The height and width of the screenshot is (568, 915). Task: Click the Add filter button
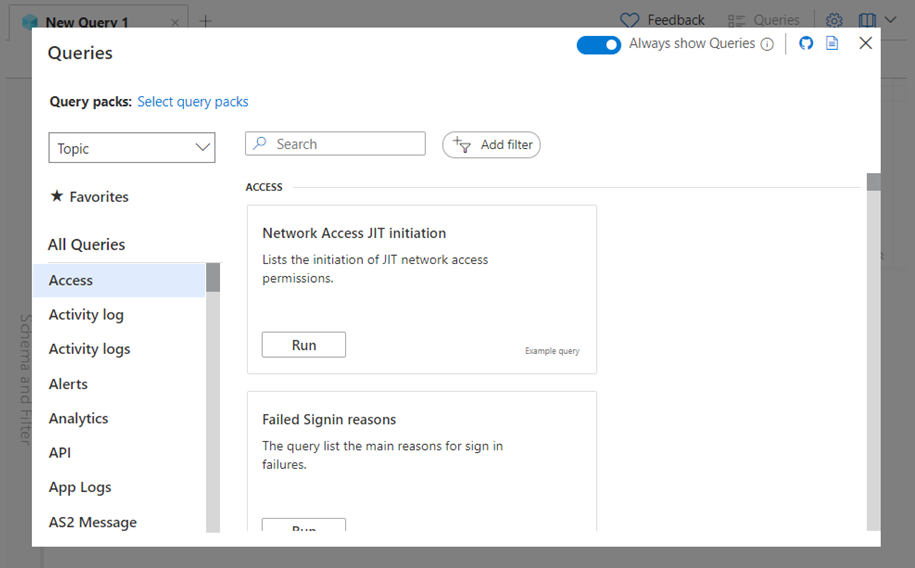491,145
